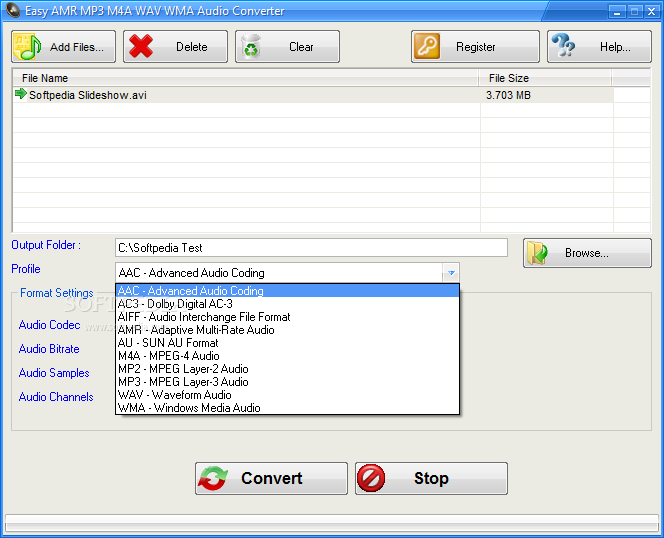Select MP3 - MPEG Layer-3 Audio
Image resolution: width=664 pixels, height=538 pixels.
[288, 382]
